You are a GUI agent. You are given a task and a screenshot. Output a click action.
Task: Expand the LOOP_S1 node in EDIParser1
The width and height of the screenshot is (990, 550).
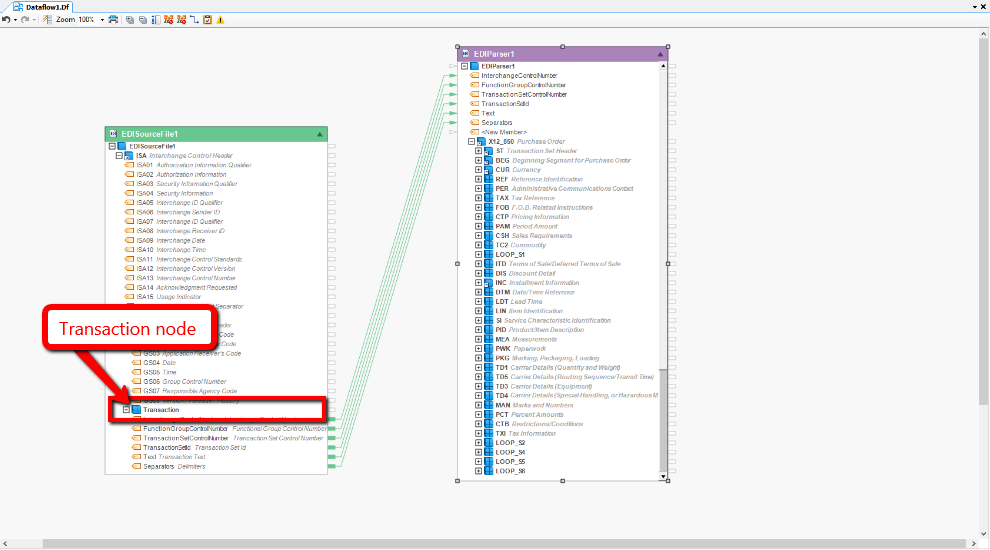[x=479, y=255]
